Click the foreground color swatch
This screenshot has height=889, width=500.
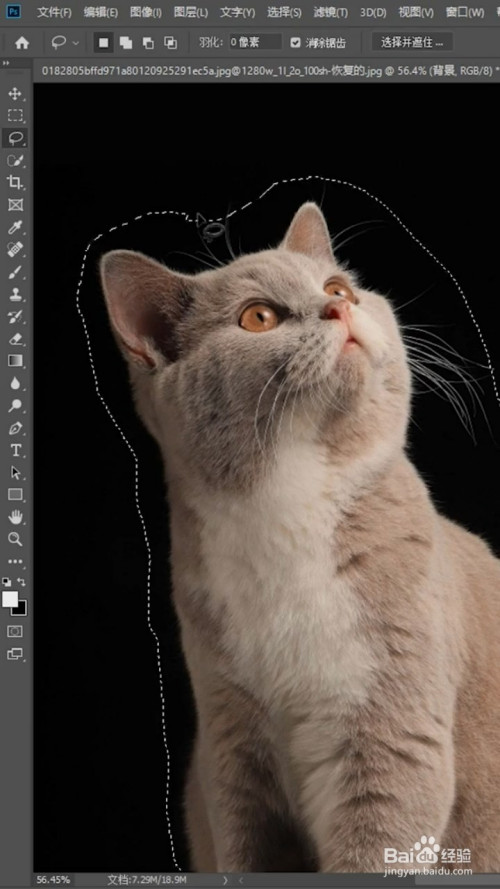coord(10,599)
